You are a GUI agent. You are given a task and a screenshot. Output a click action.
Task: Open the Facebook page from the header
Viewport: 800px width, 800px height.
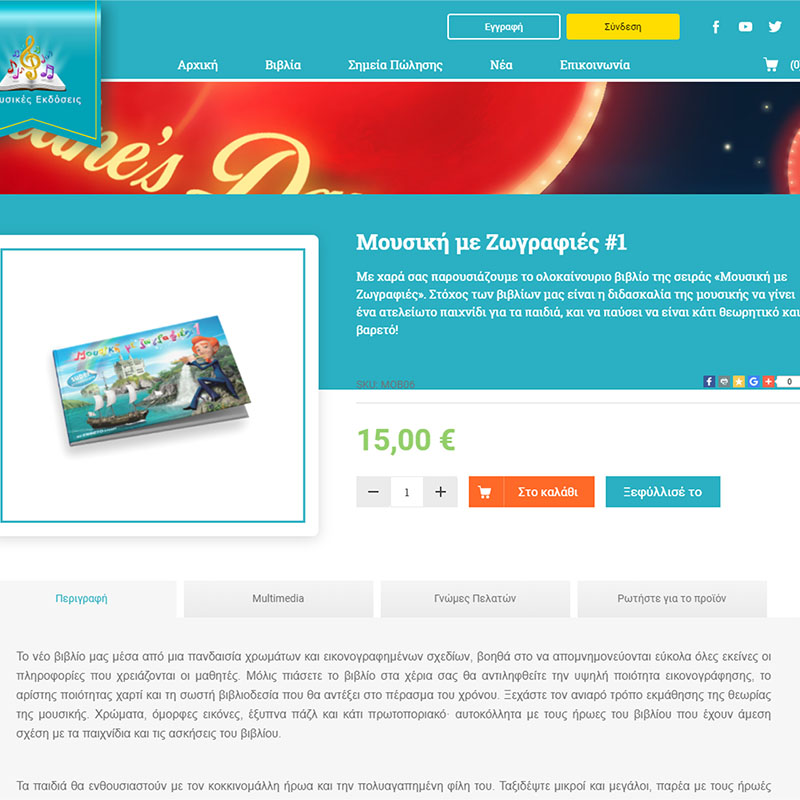[716, 27]
